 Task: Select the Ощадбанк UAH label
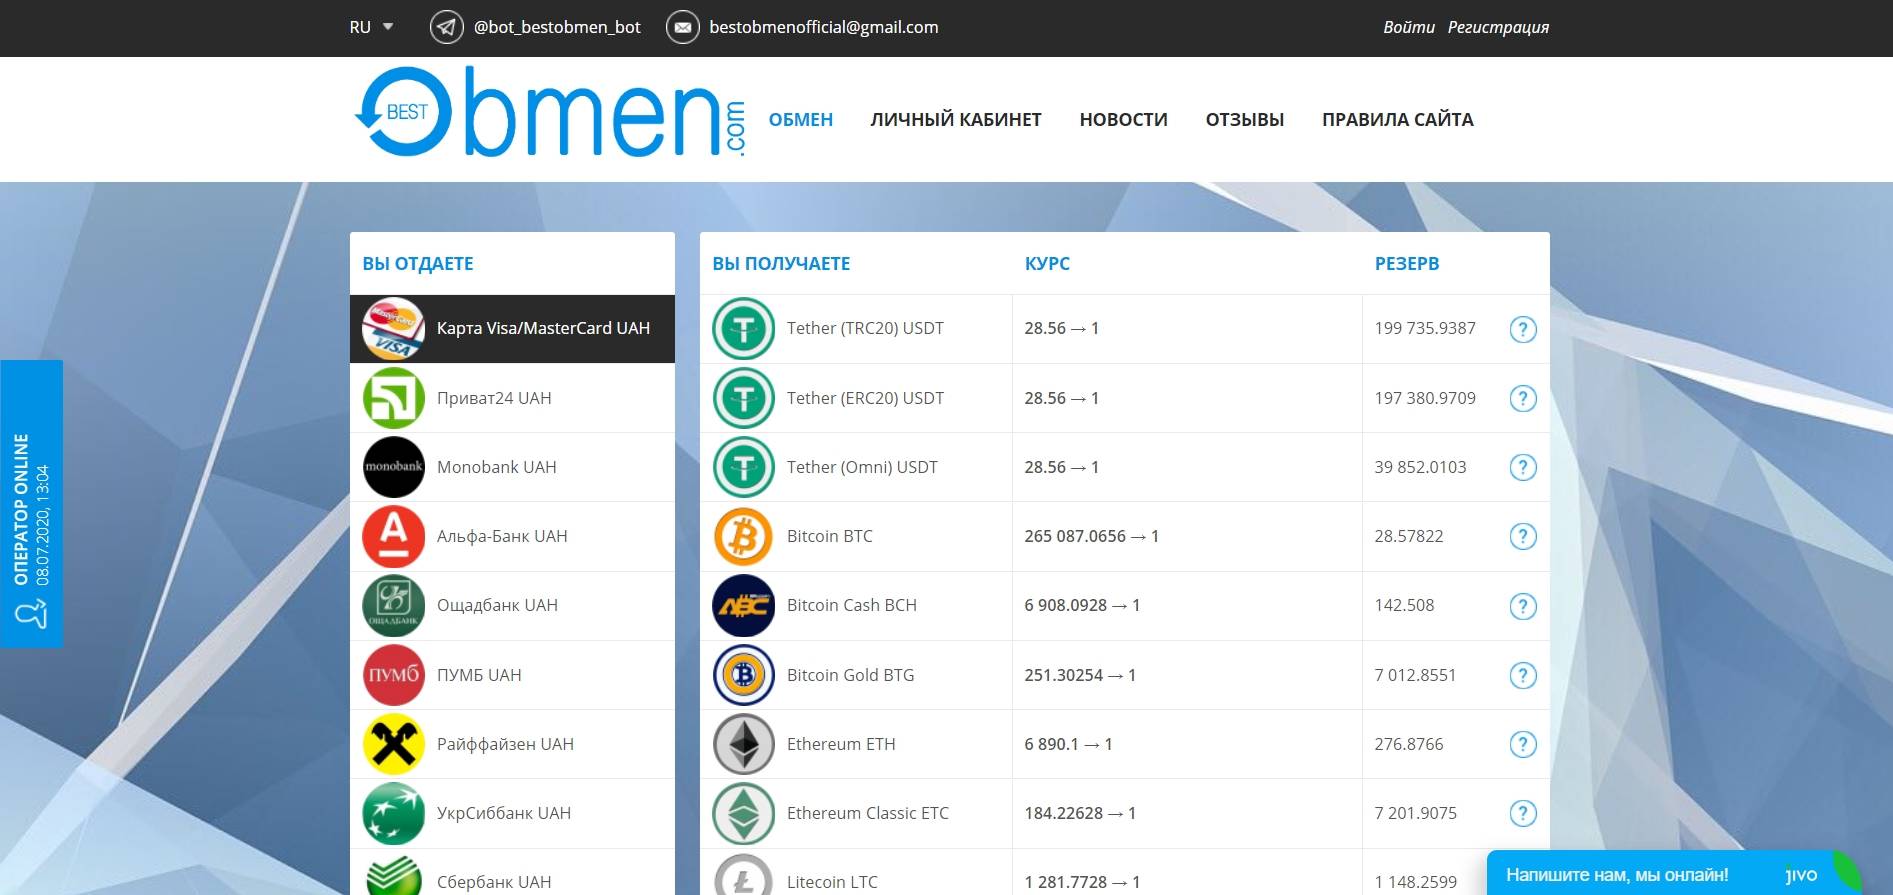[497, 605]
